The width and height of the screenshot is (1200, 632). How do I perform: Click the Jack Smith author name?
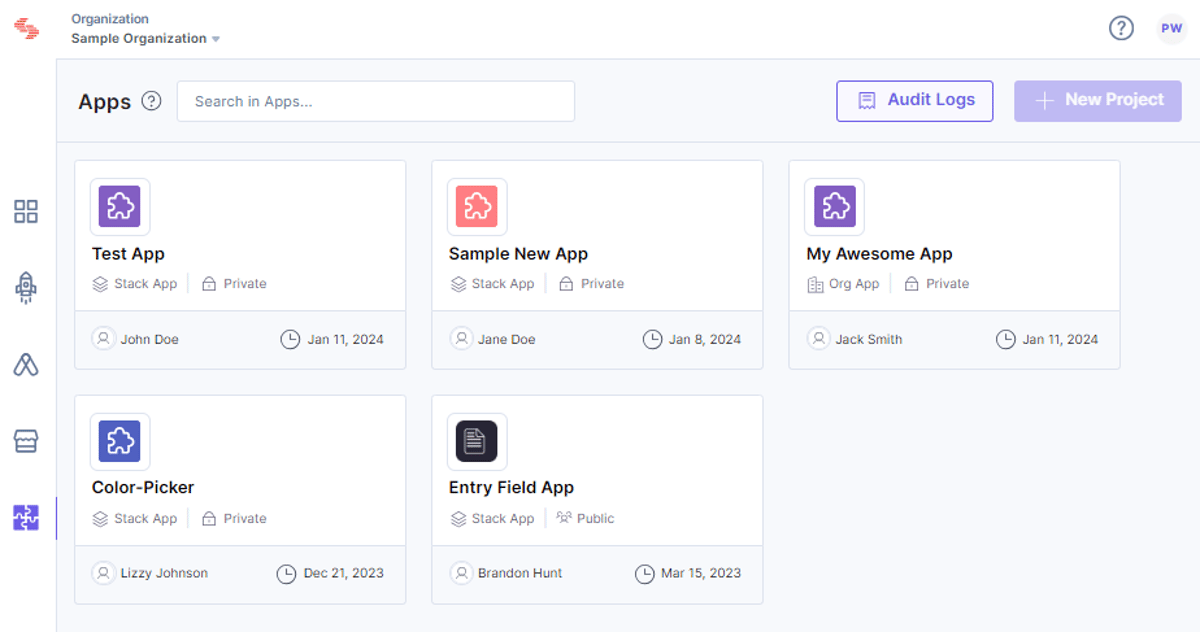869,339
